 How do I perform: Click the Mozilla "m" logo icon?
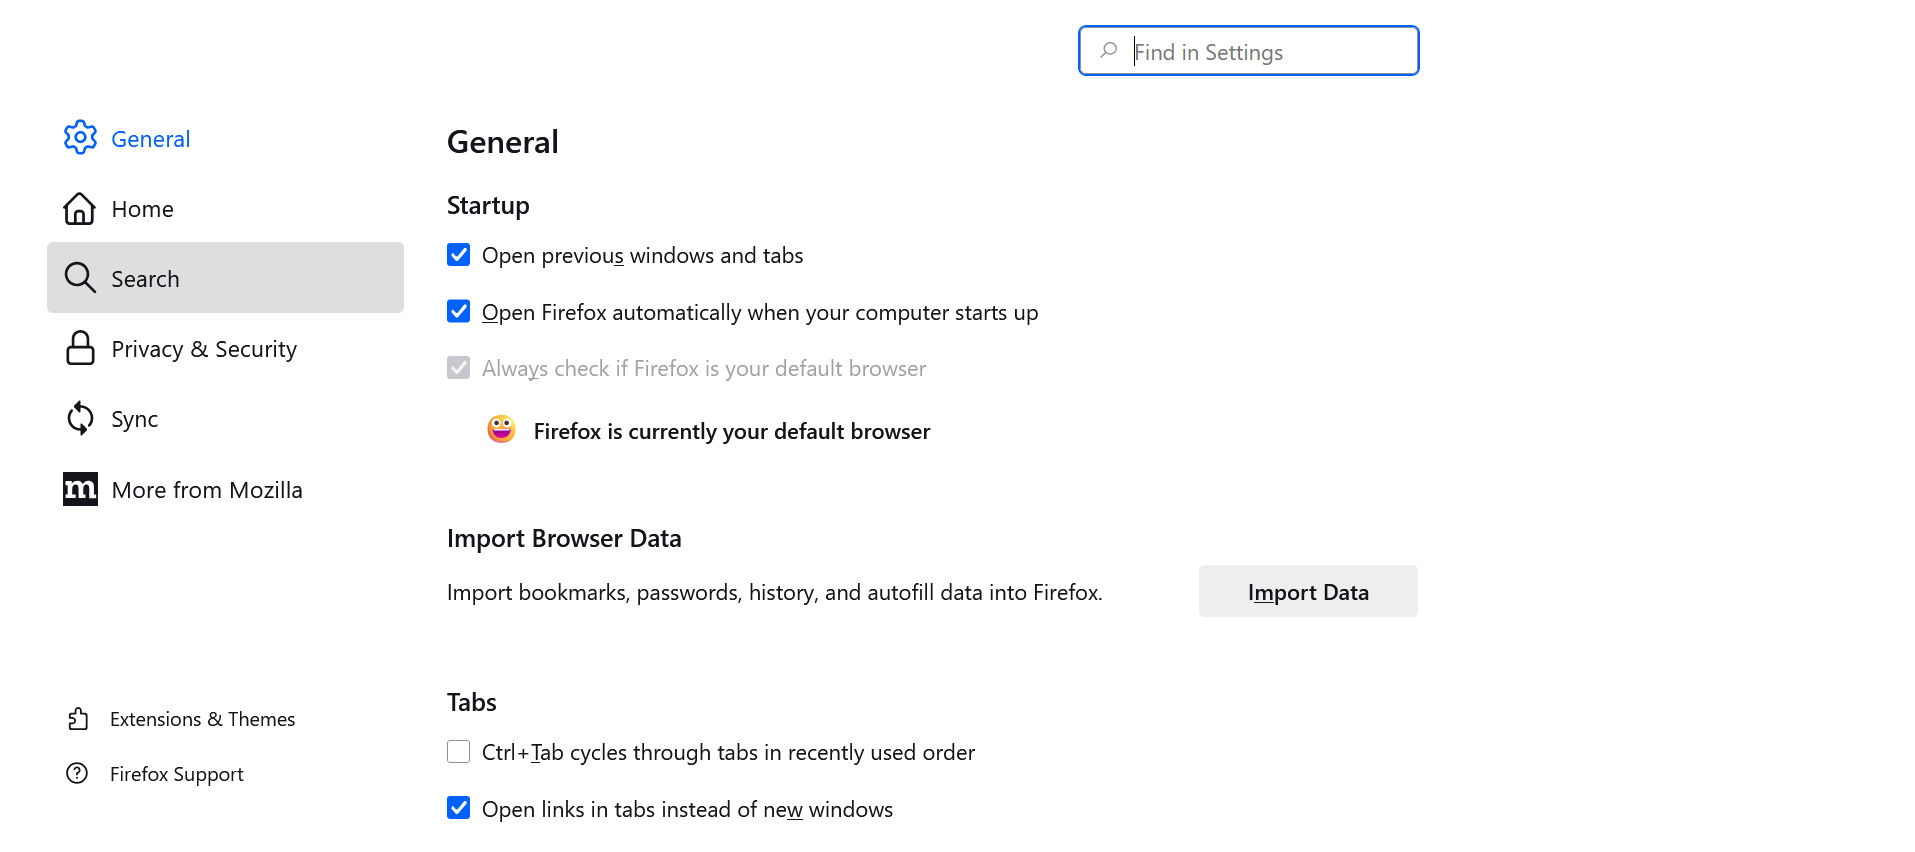pos(80,489)
